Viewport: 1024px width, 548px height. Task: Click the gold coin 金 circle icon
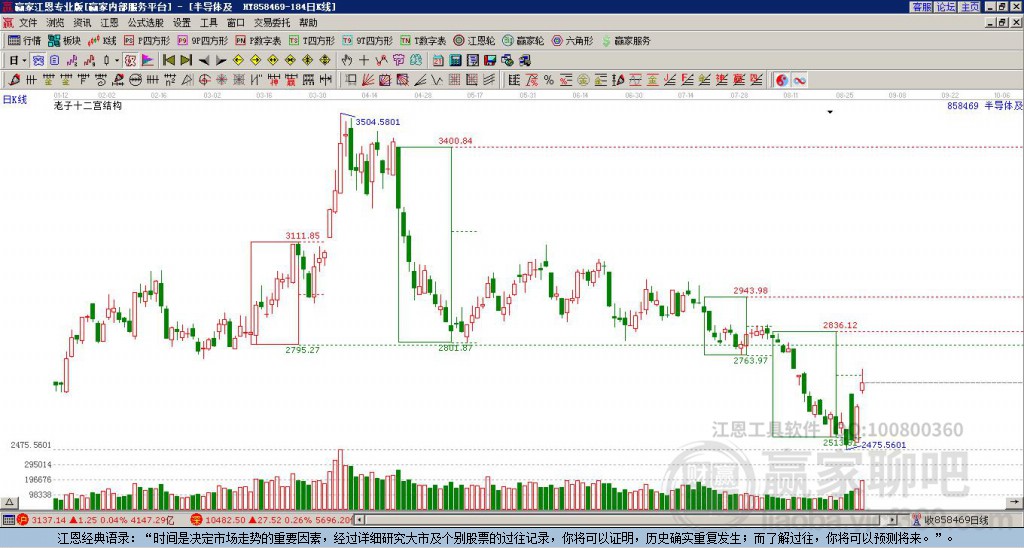[583, 80]
